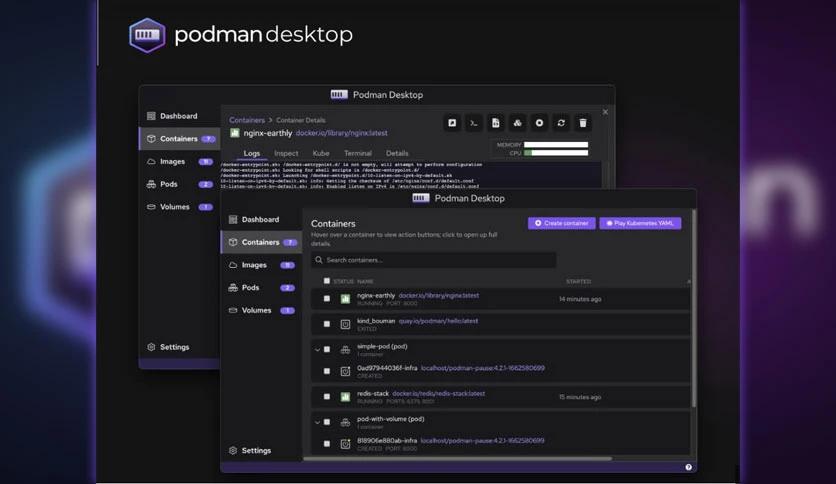Check the 0ad97944036f-infra row checkbox
Image resolution: width=836 pixels, height=484 pixels.
(x=327, y=371)
